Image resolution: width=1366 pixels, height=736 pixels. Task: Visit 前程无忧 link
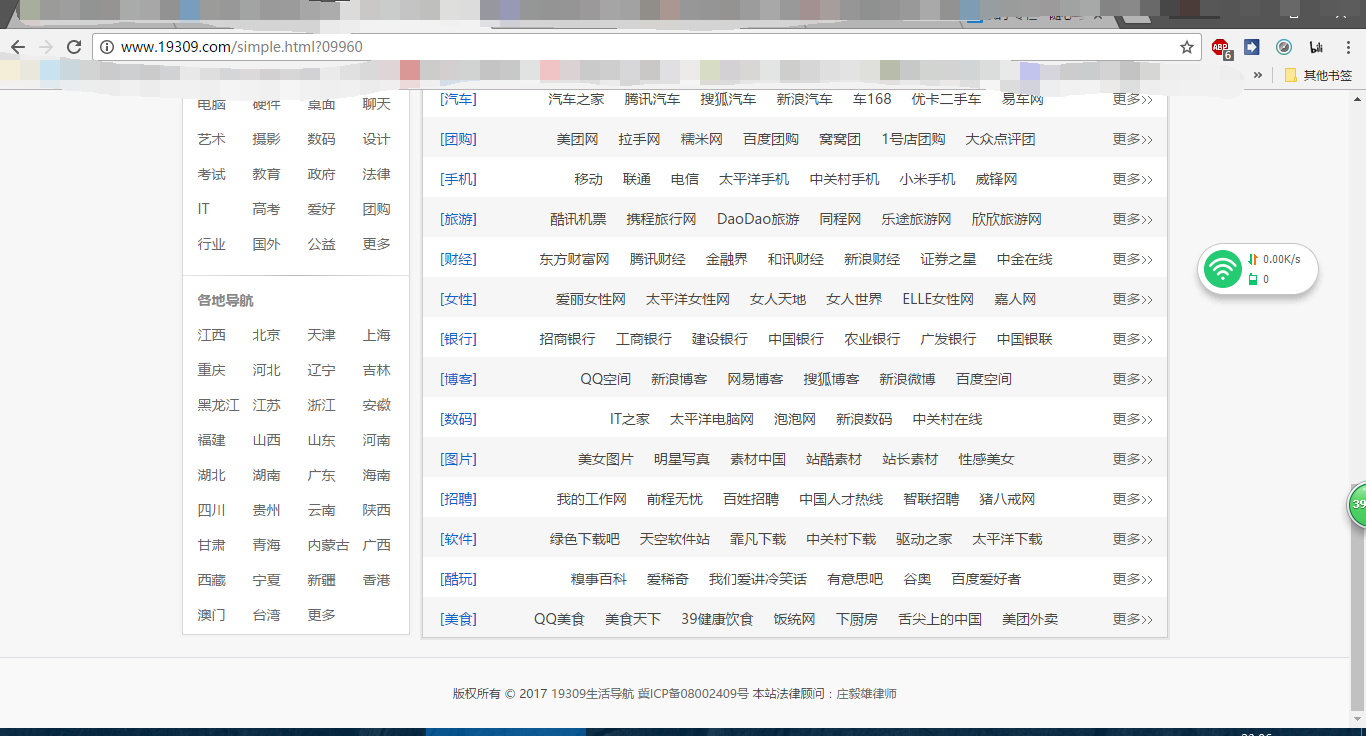tap(675, 499)
